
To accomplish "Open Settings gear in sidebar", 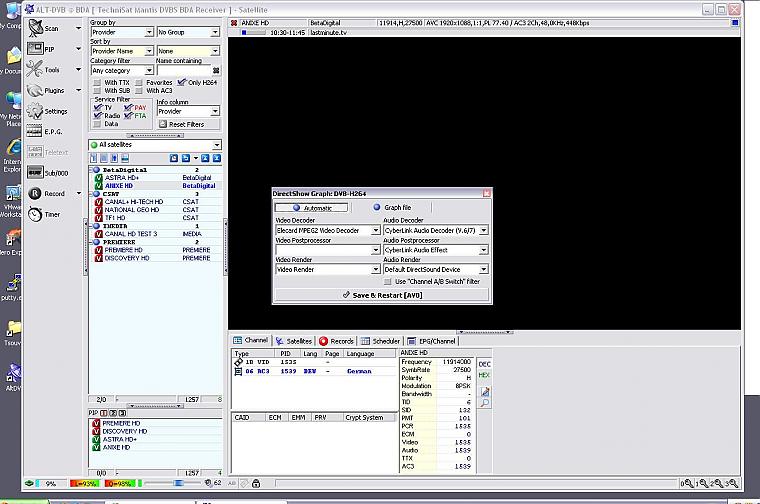I will (34, 111).
